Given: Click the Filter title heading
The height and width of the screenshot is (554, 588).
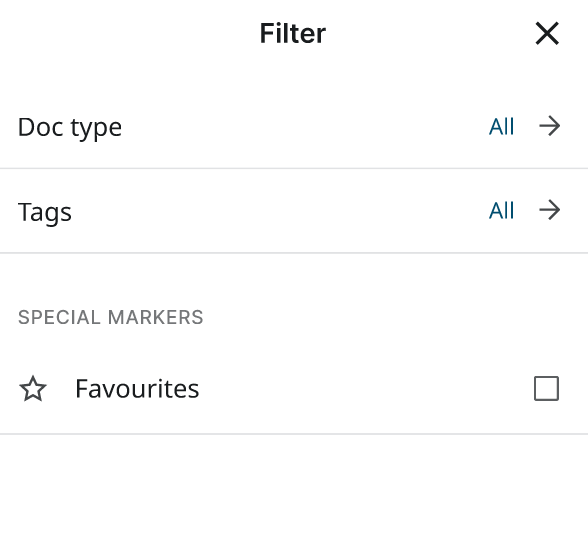Looking at the screenshot, I should click(x=293, y=33).
